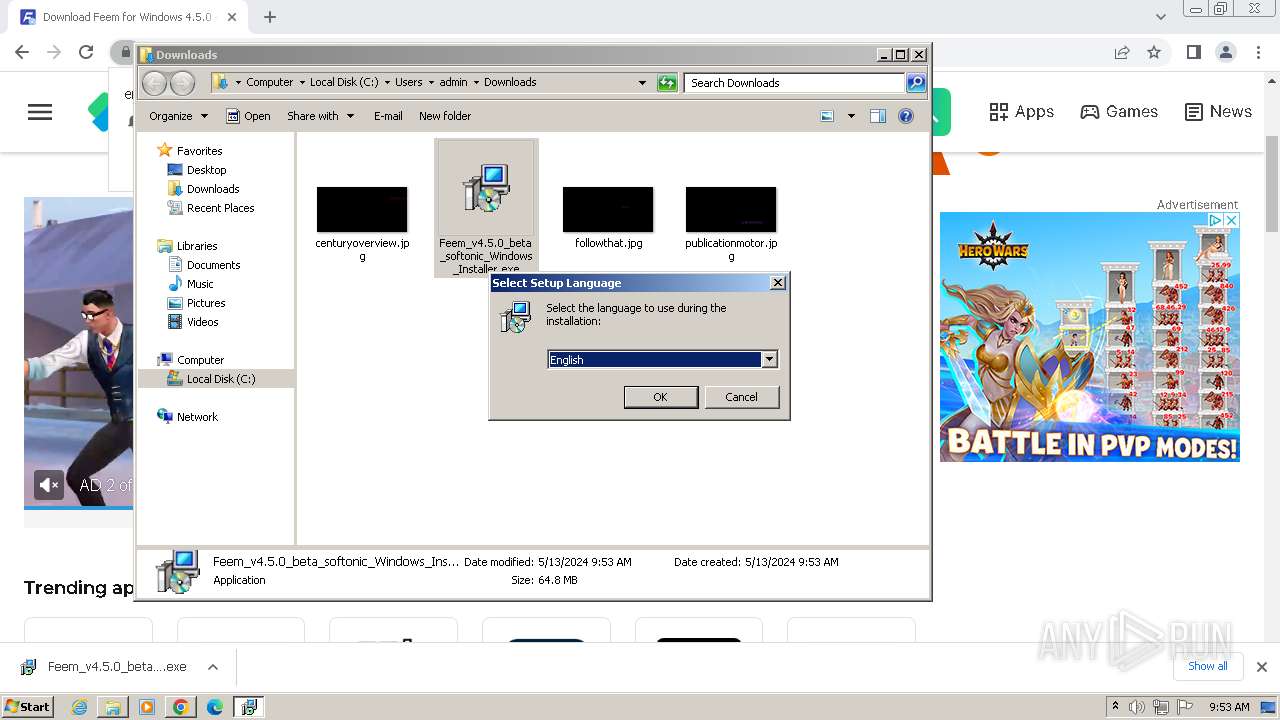1280x720 pixels.
Task: Reload the Chrome page
Action: tap(86, 52)
